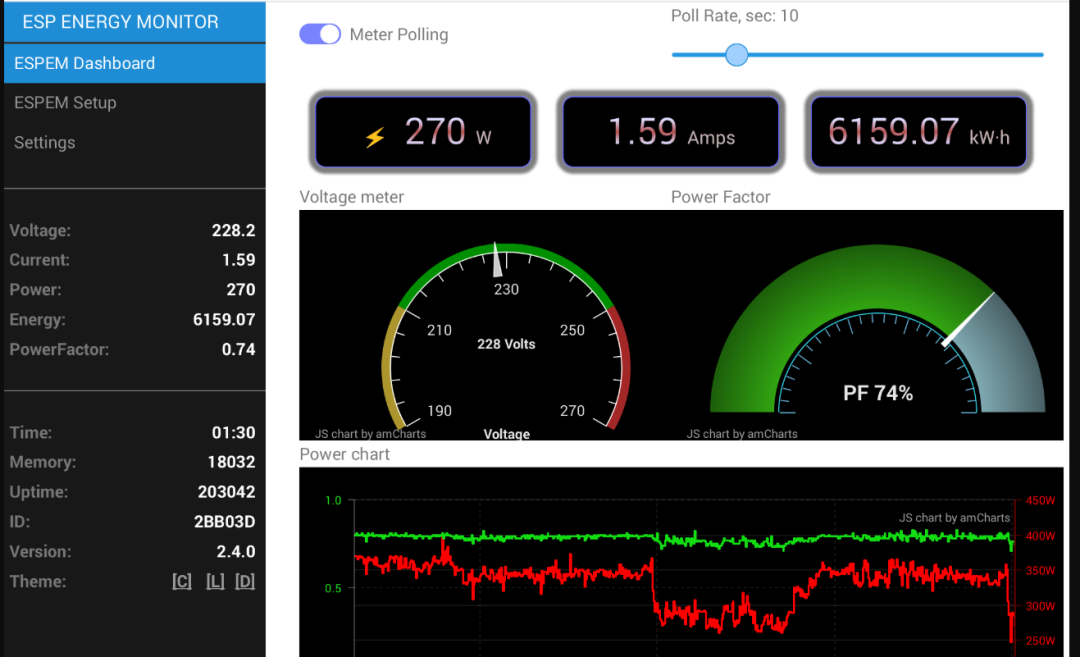Click the Uptime value 203042
This screenshot has width=1080, height=657.
coord(227,492)
